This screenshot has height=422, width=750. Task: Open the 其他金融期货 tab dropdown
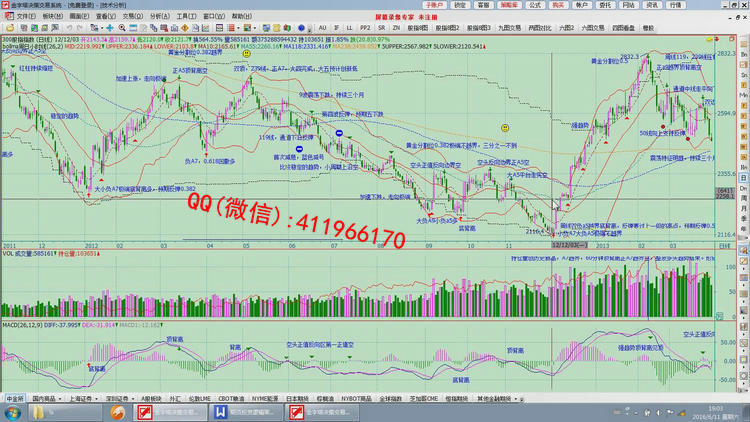516,399
